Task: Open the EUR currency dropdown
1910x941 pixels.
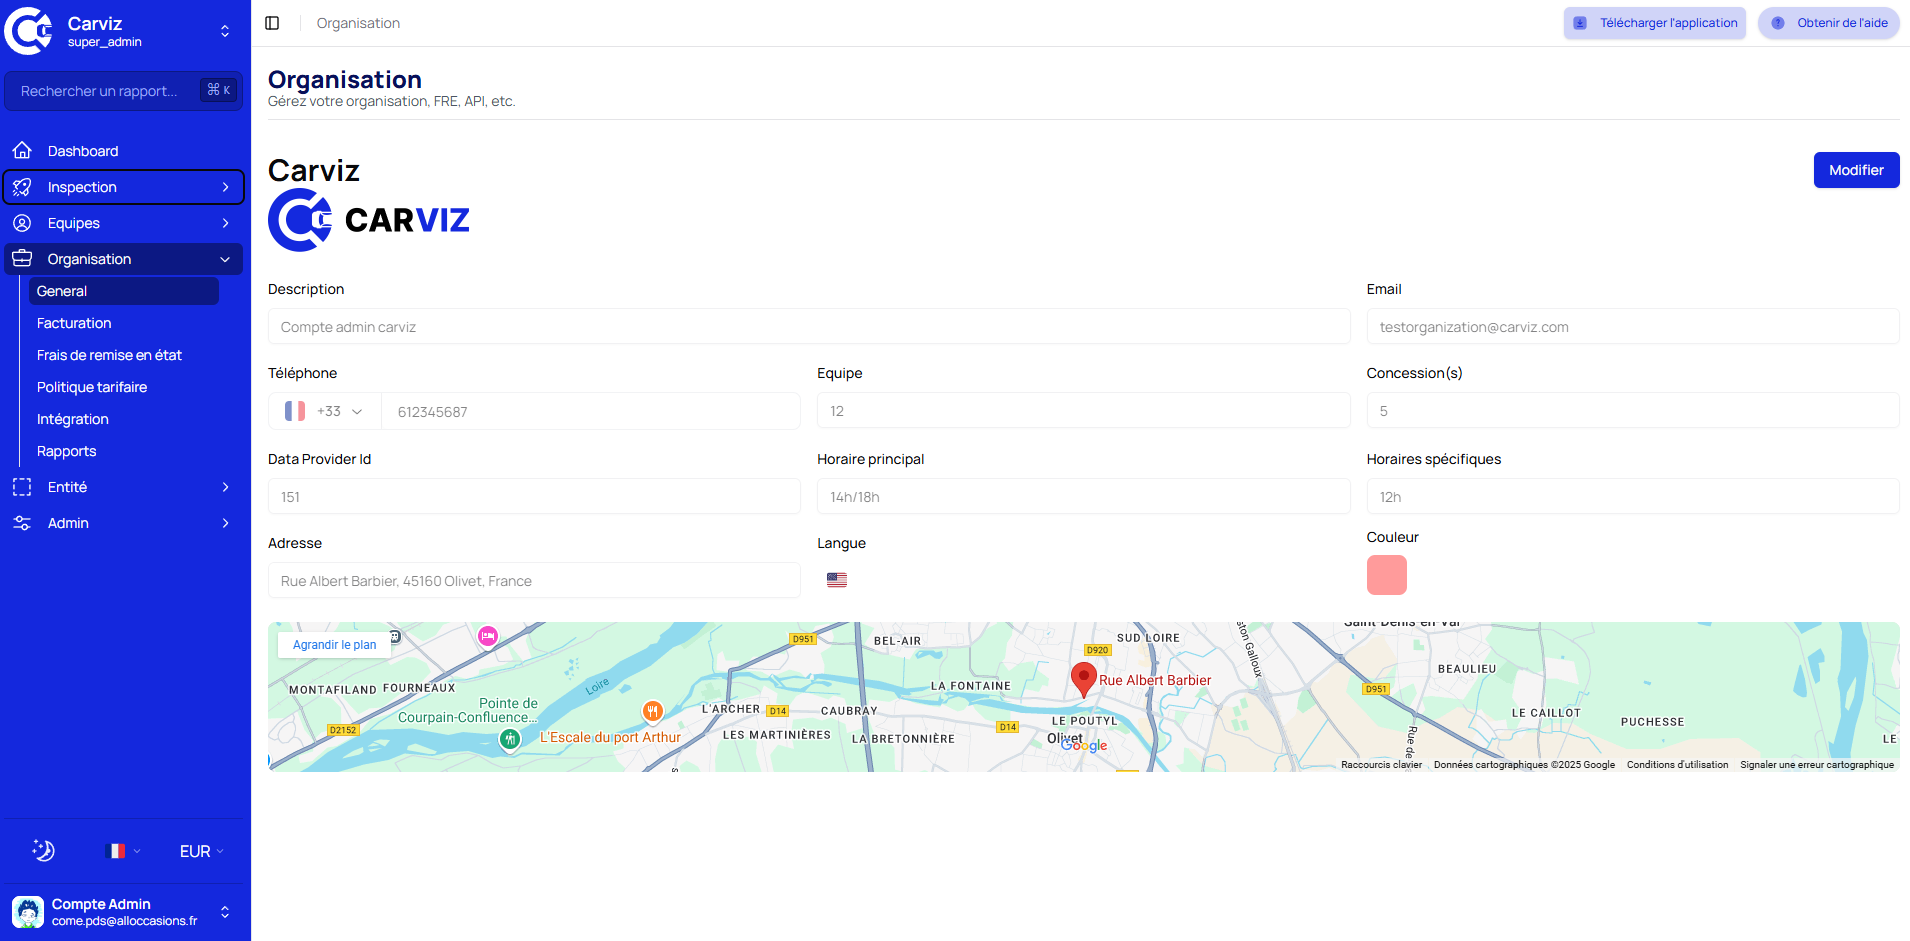Action: point(201,851)
